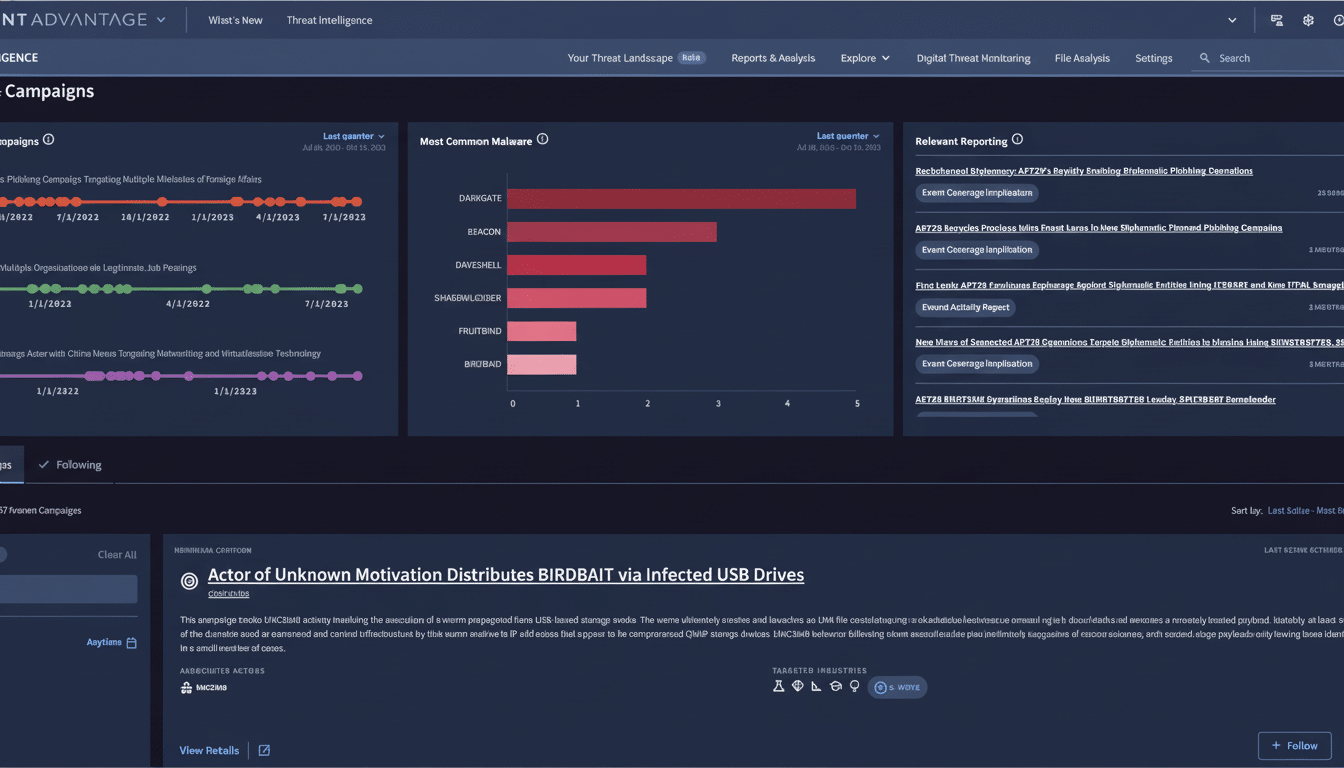The height and width of the screenshot is (768, 1344).
Task: Open the Mandiant Advantage logo dropdown
Action: [160, 18]
